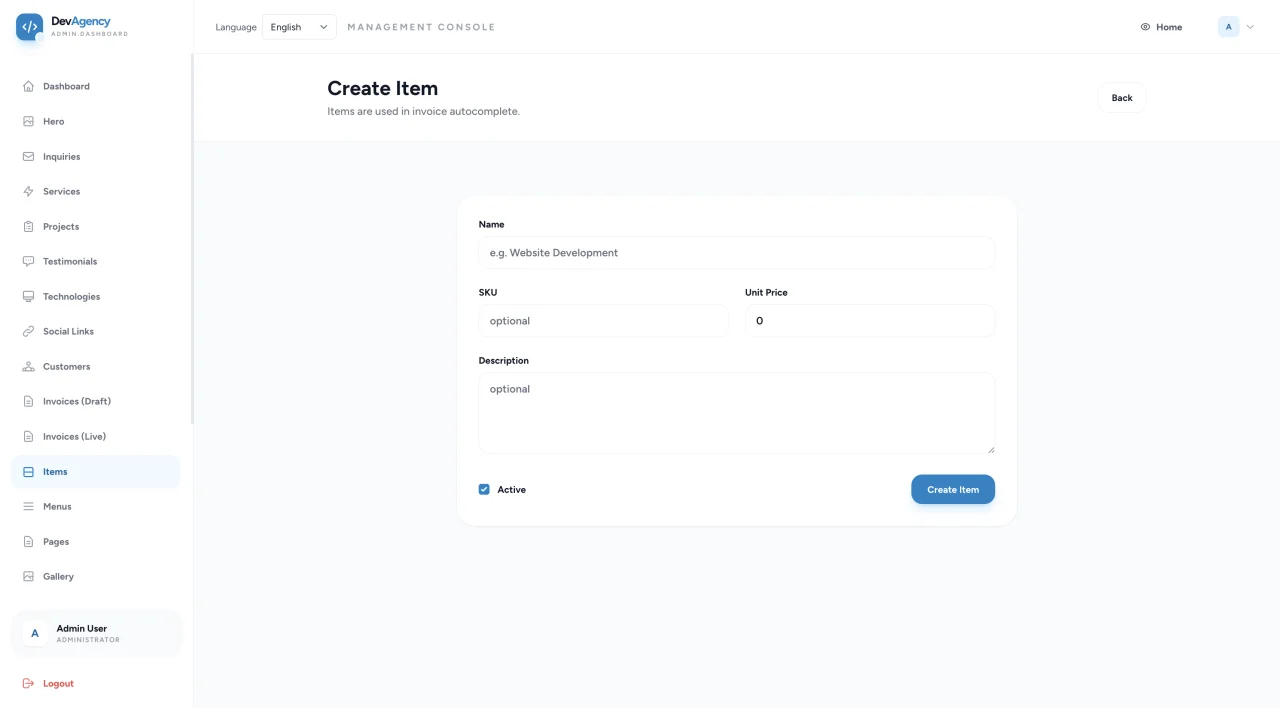Click the Invoices (Live) document icon
Image resolution: width=1280 pixels, height=708 pixels.
[x=28, y=436]
